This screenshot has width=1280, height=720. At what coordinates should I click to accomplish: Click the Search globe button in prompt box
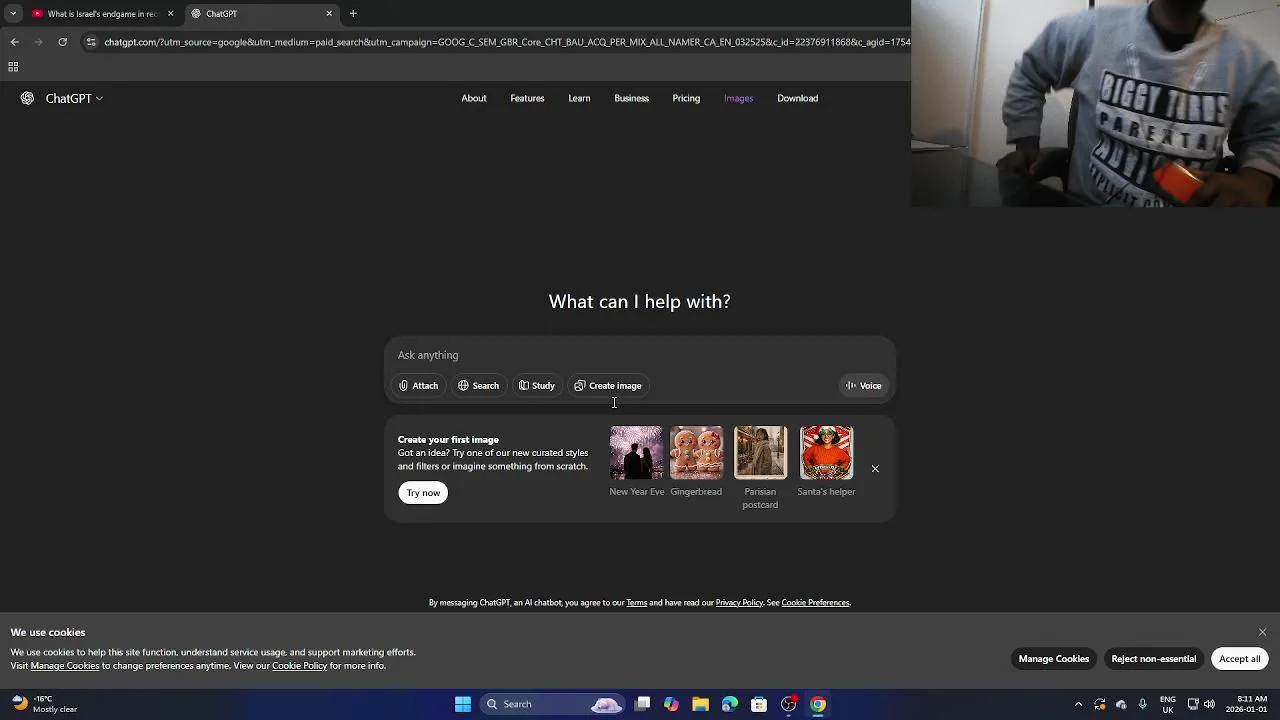coord(479,386)
